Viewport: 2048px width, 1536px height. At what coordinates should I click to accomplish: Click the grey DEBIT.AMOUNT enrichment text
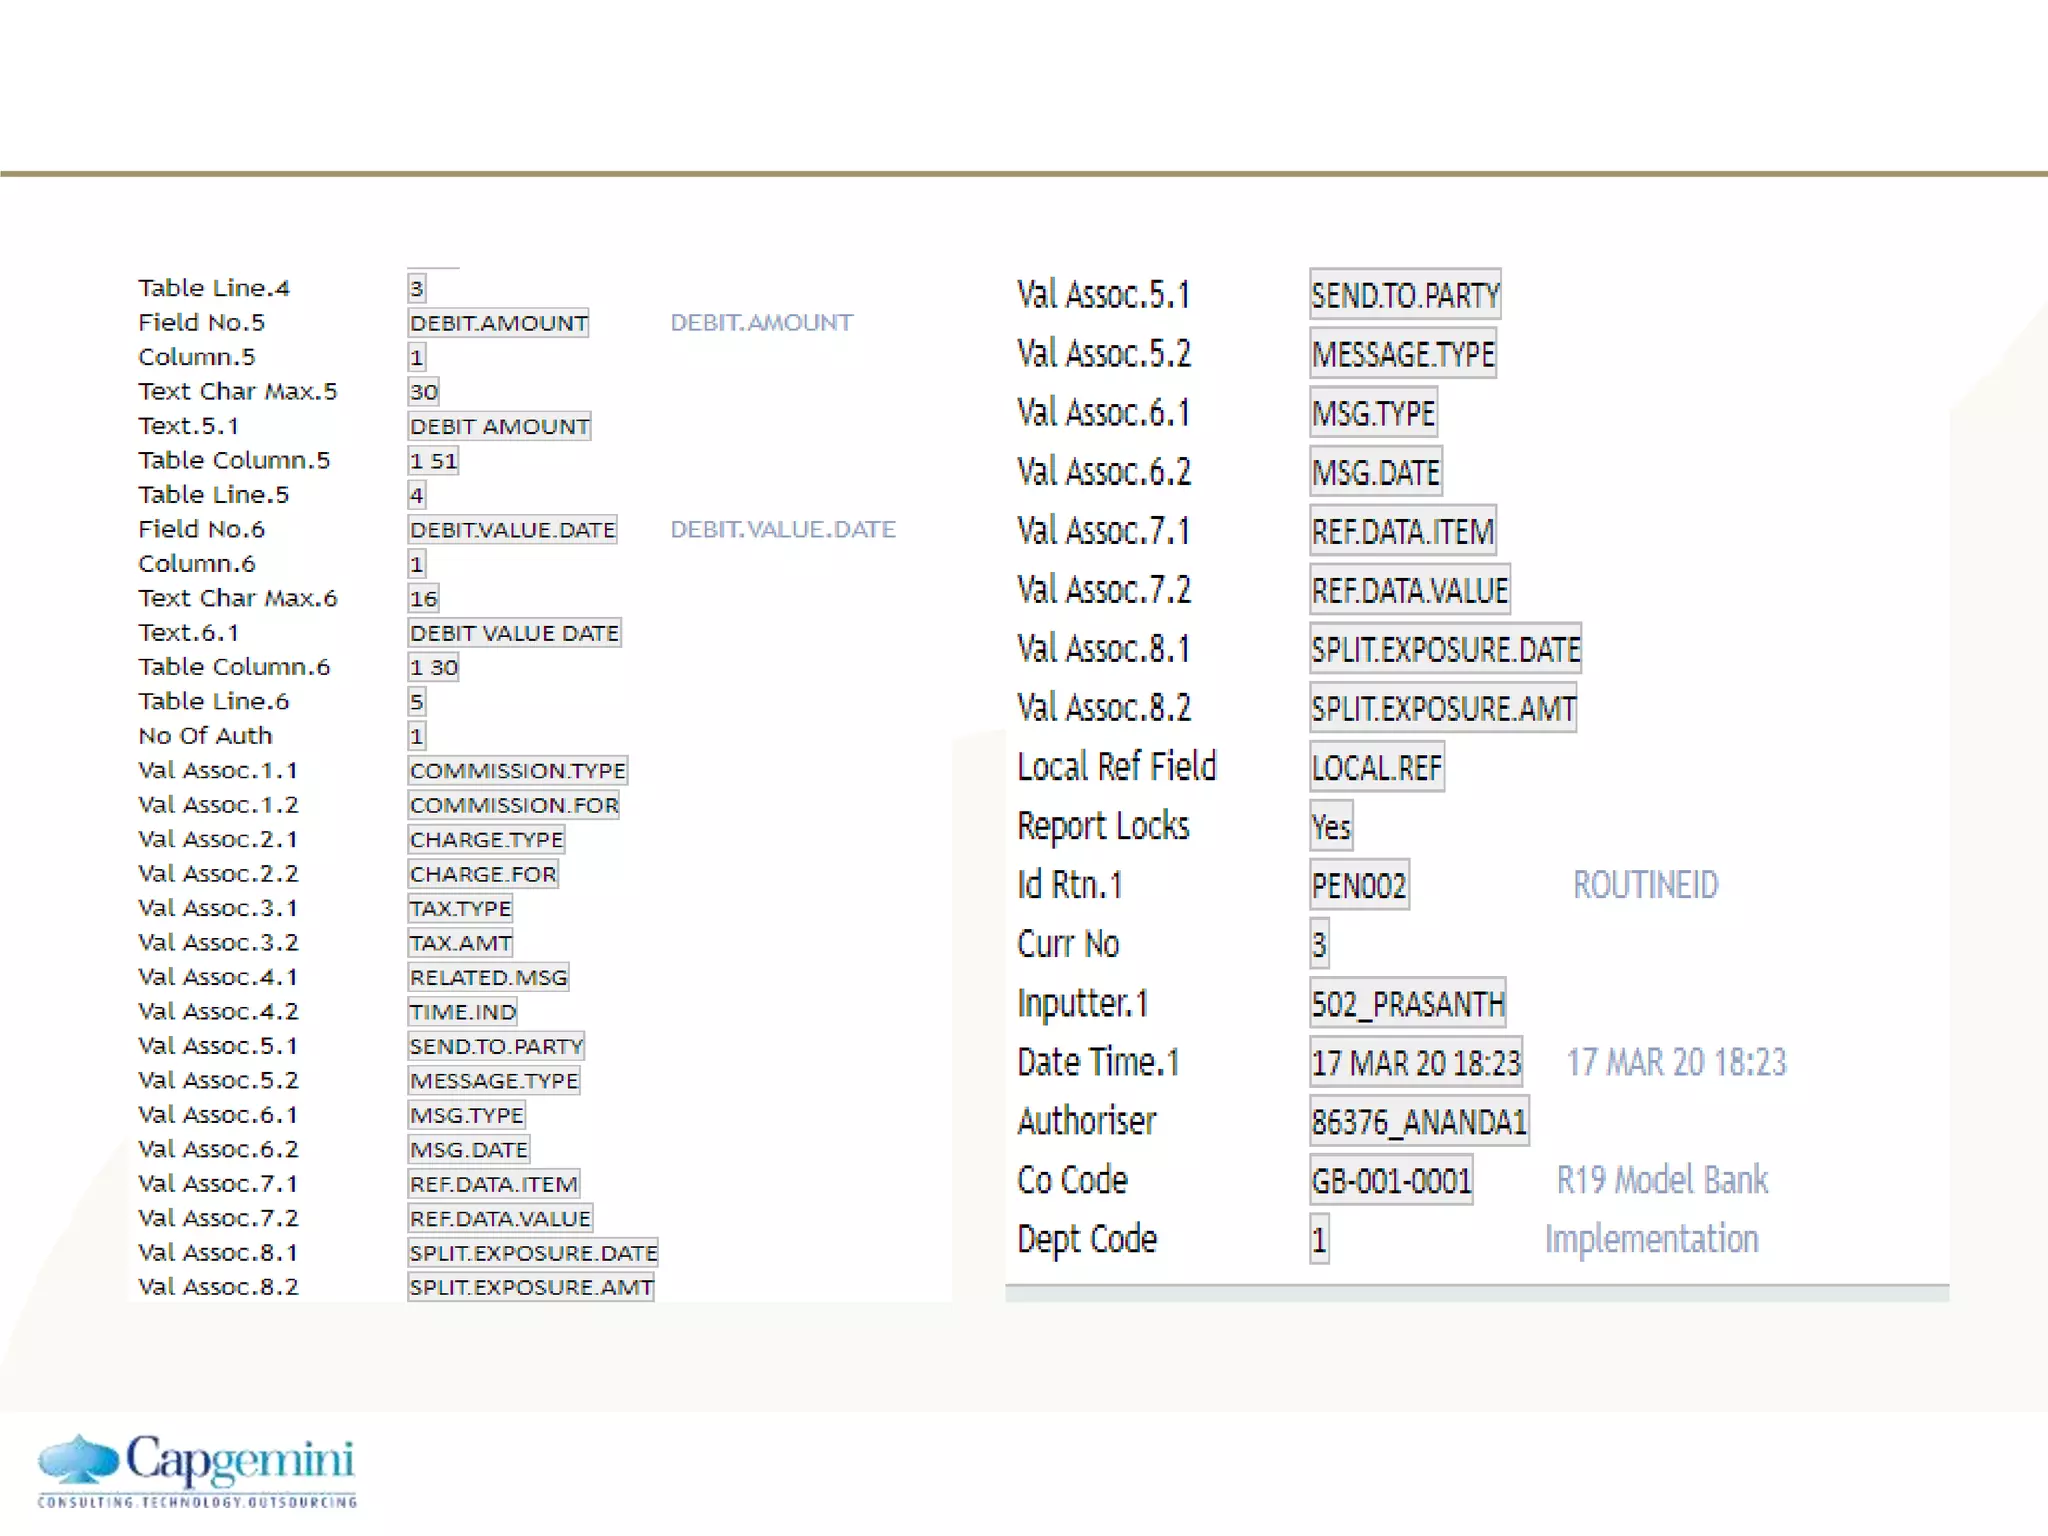coord(761,323)
